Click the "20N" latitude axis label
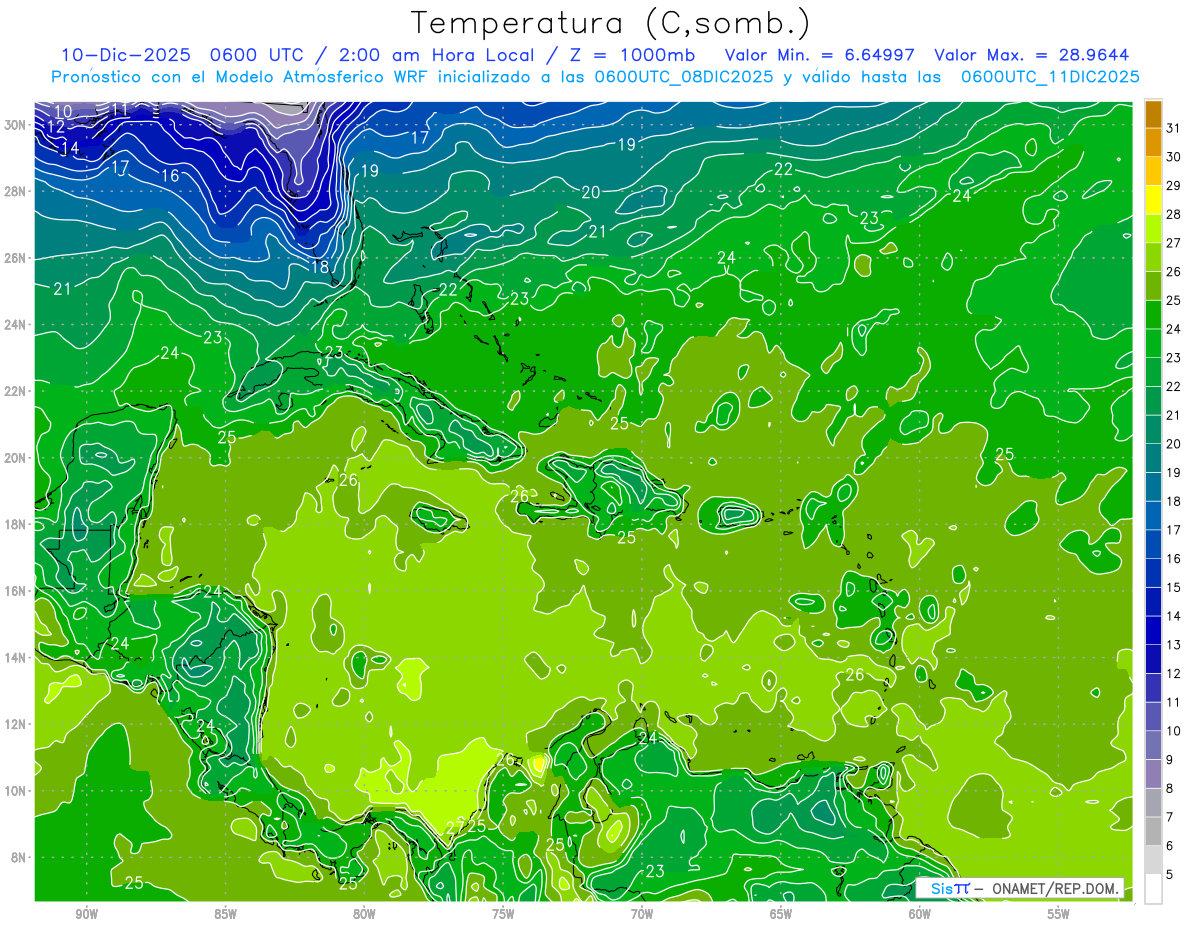The height and width of the screenshot is (927, 1200). [15, 458]
